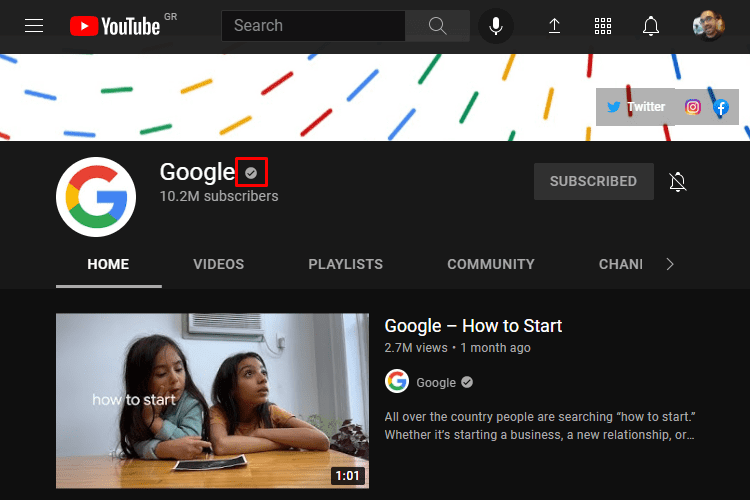The width and height of the screenshot is (750, 500).
Task: Open Google's Twitter link on banner
Action: tap(636, 107)
